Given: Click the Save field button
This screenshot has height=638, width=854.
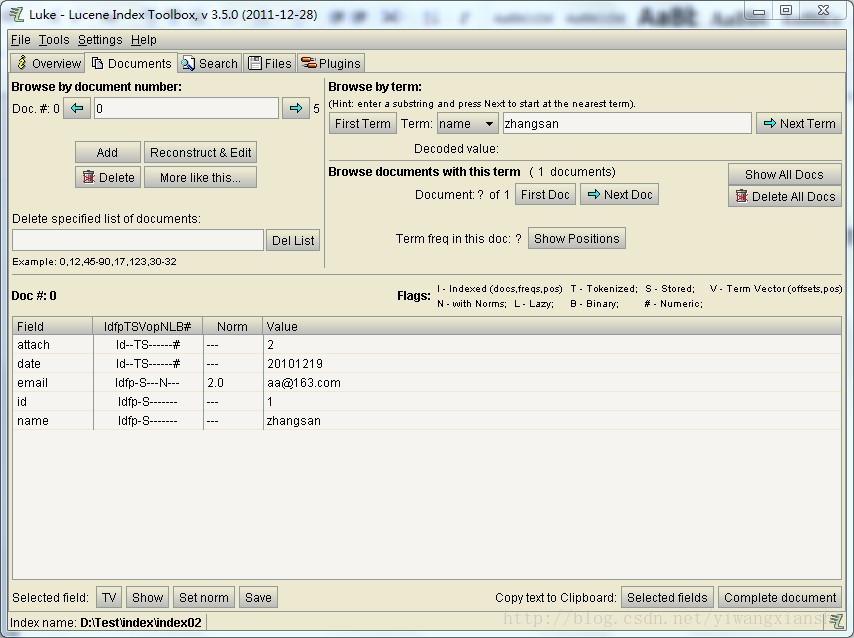Looking at the screenshot, I should 258,598.
